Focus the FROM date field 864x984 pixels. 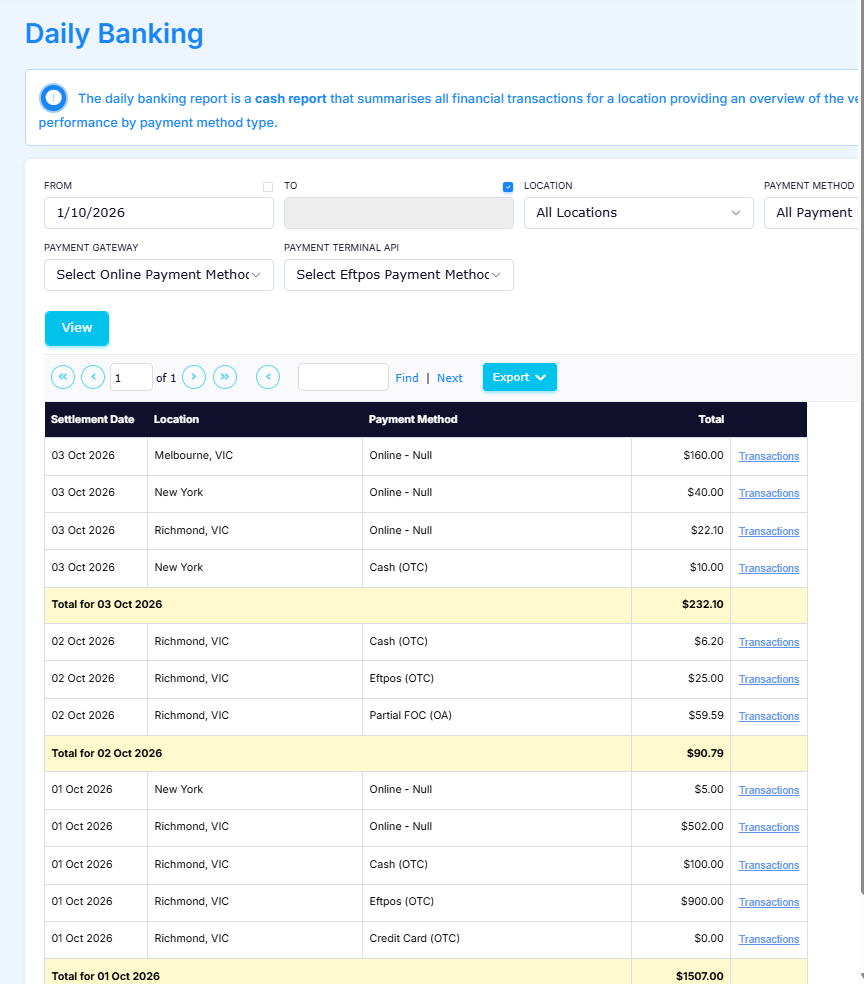[159, 213]
